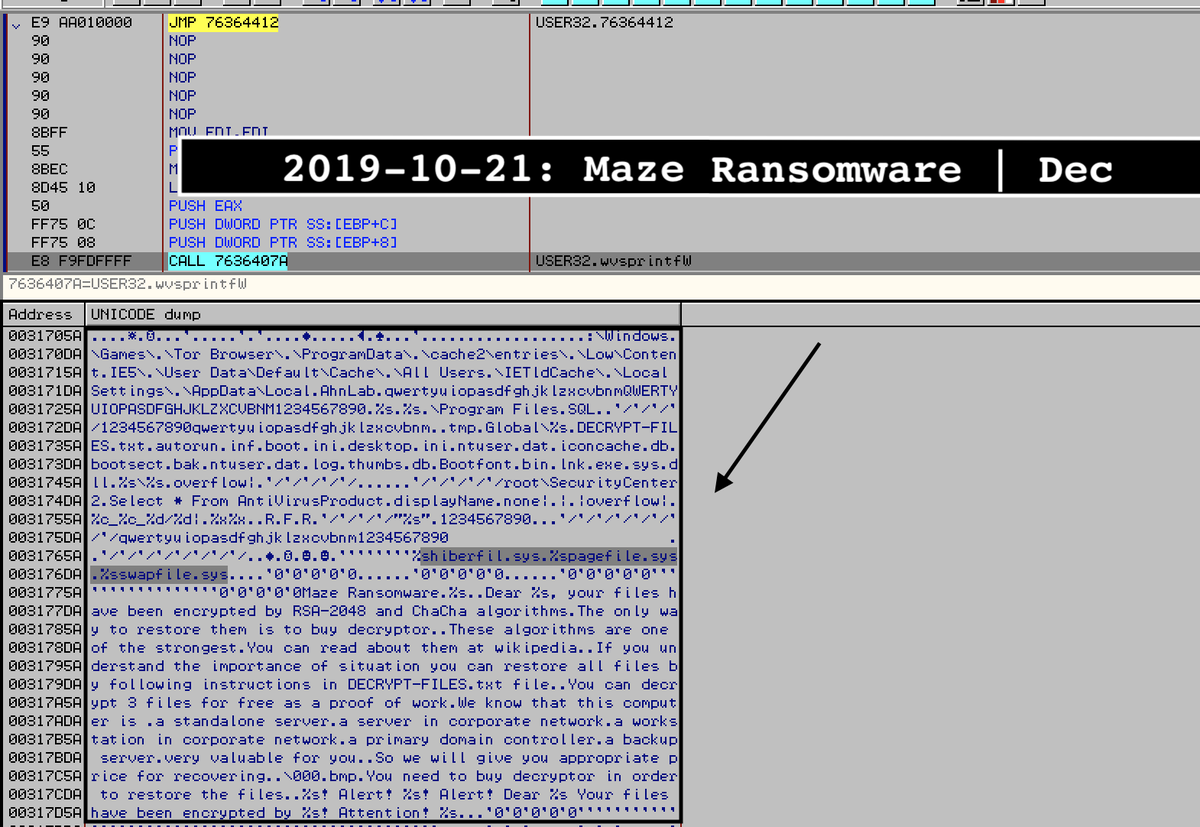Viewport: 1200px width, 827px height.
Task: Click the 7636407A=USER32.wvsprintfW info line
Action: pyautogui.click(x=127, y=285)
